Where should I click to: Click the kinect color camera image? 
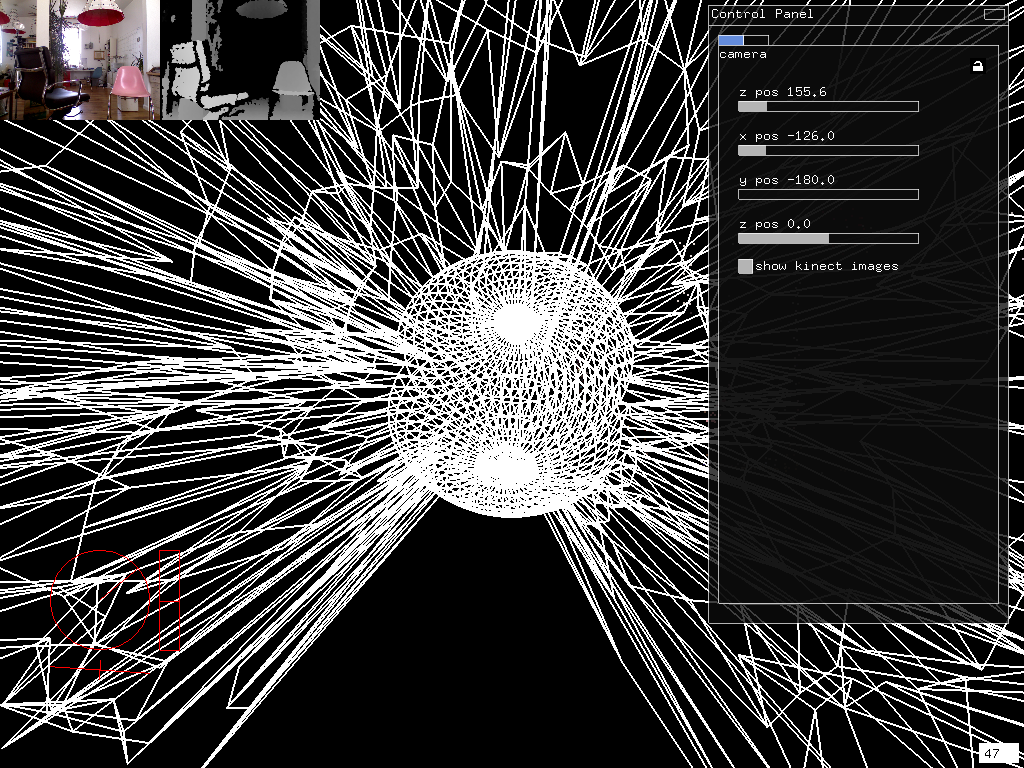80,59
